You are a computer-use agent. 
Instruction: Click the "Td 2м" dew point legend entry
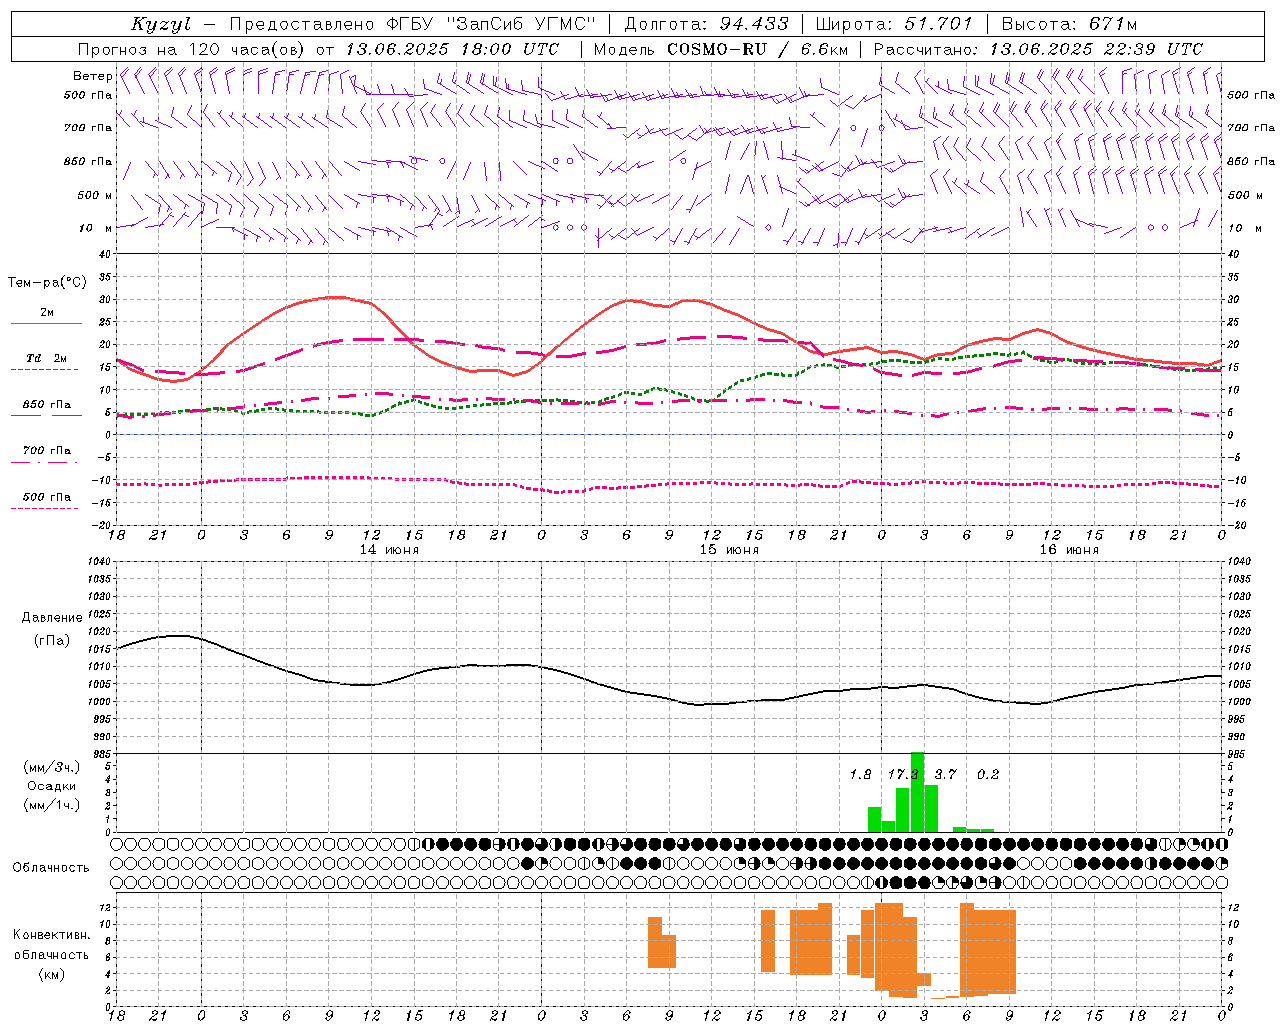click(46, 358)
